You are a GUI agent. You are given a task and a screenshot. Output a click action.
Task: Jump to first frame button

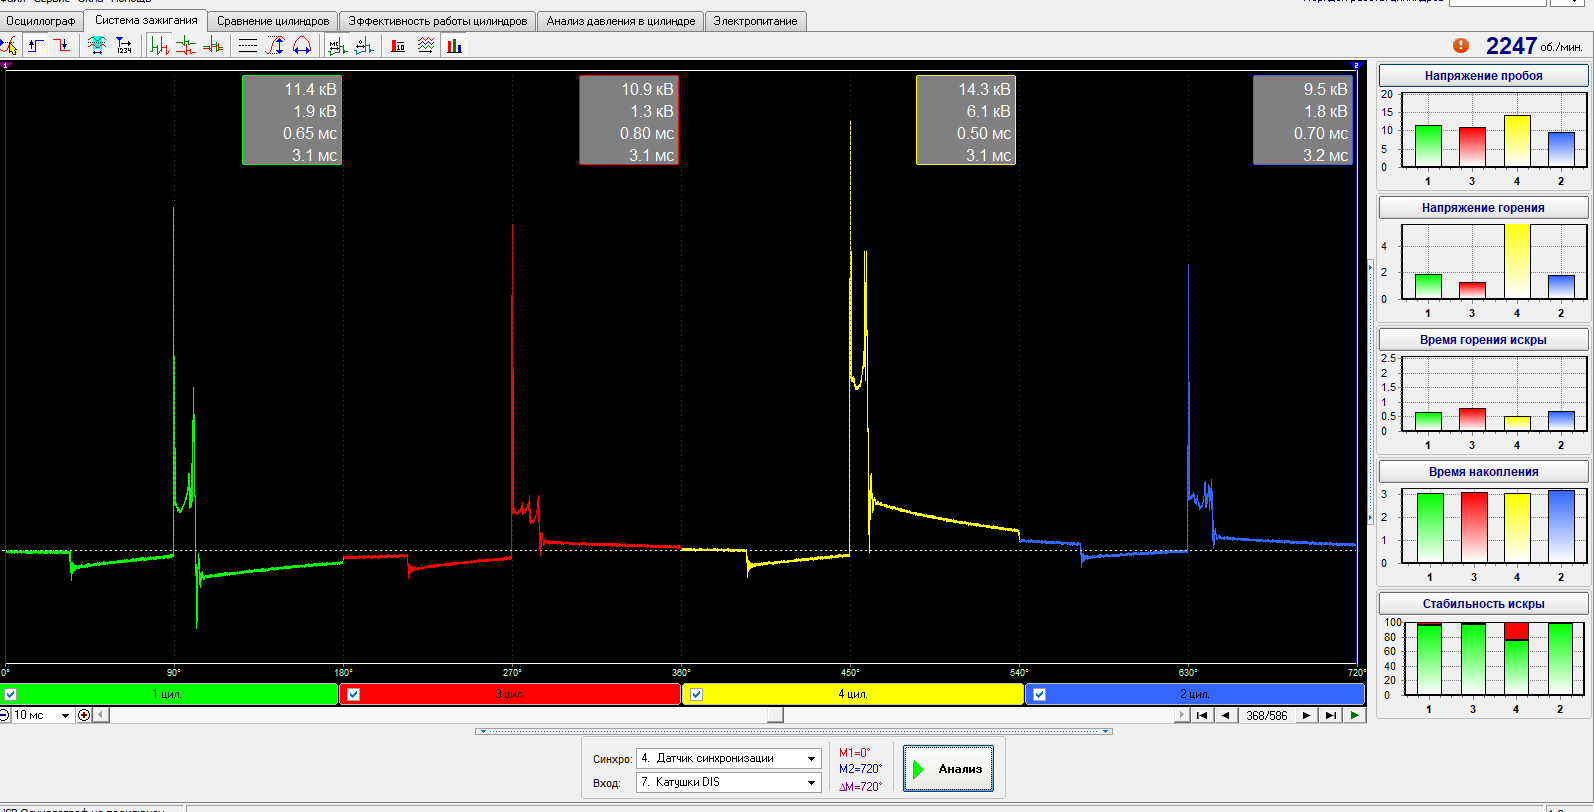click(x=1202, y=715)
